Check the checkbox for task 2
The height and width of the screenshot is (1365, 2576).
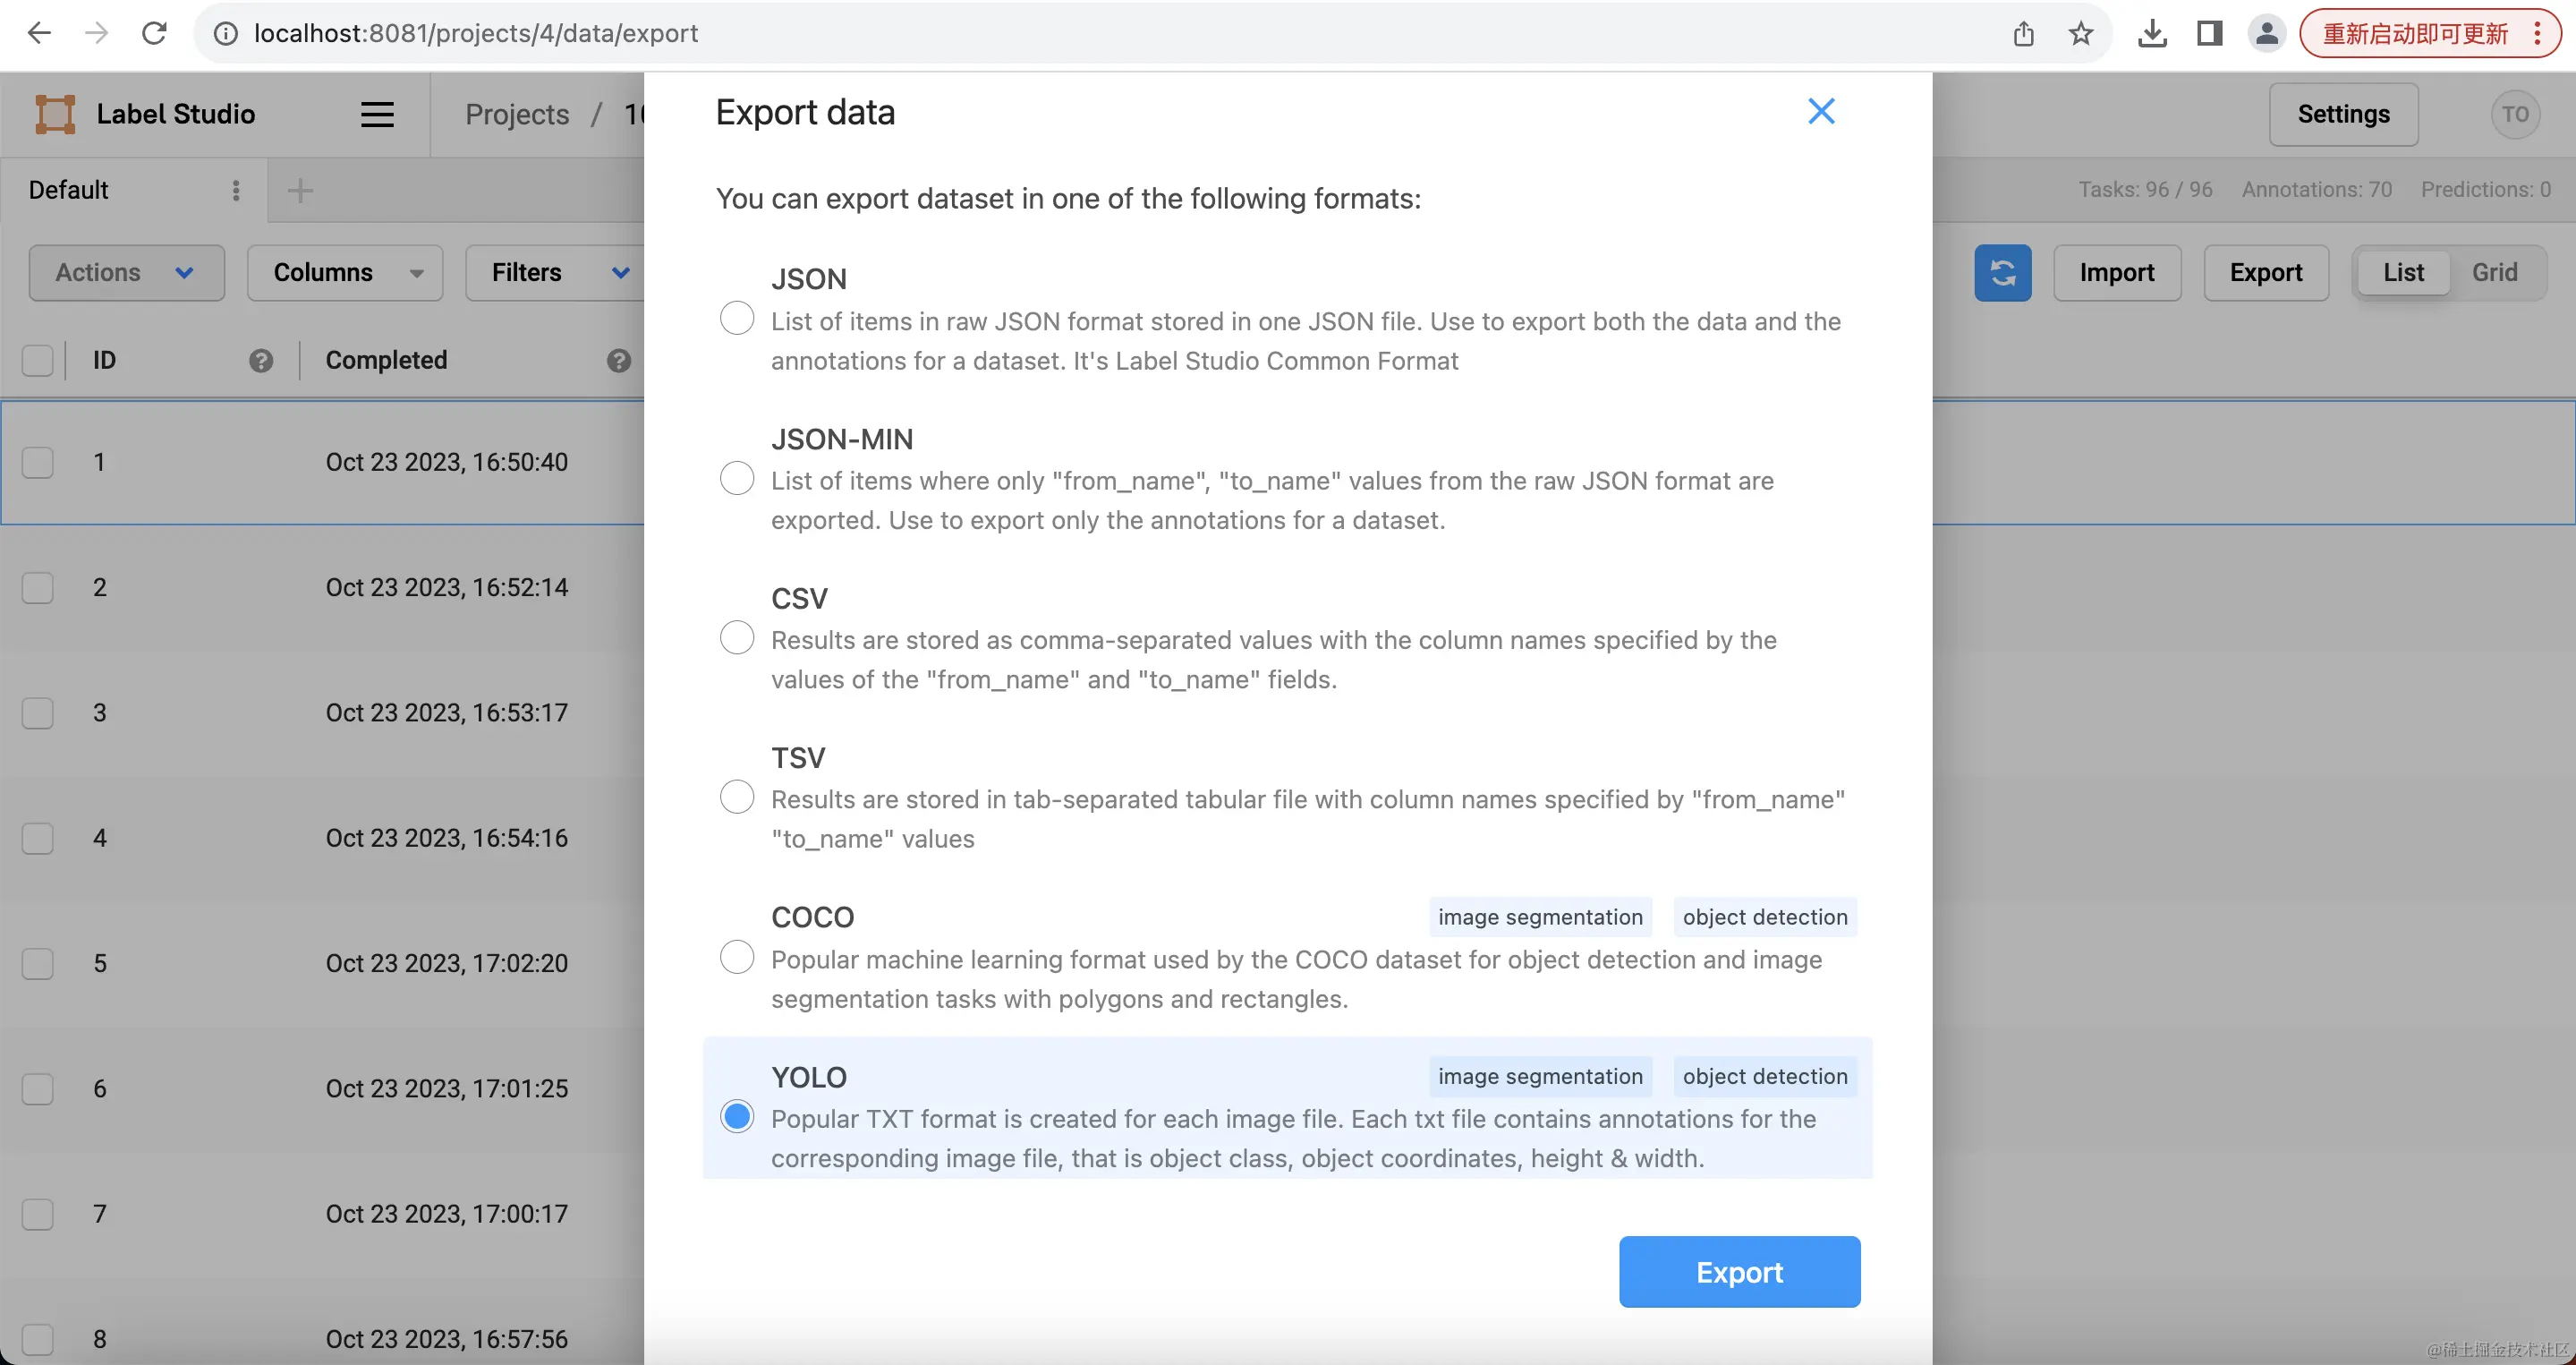(x=38, y=588)
